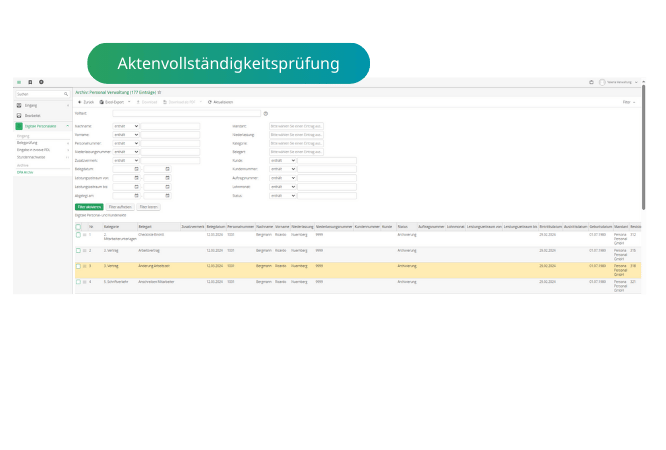The width and height of the screenshot is (666, 450).
Task: Open the Niederlassungsnummer operator dropdown
Action: [x=126, y=152]
